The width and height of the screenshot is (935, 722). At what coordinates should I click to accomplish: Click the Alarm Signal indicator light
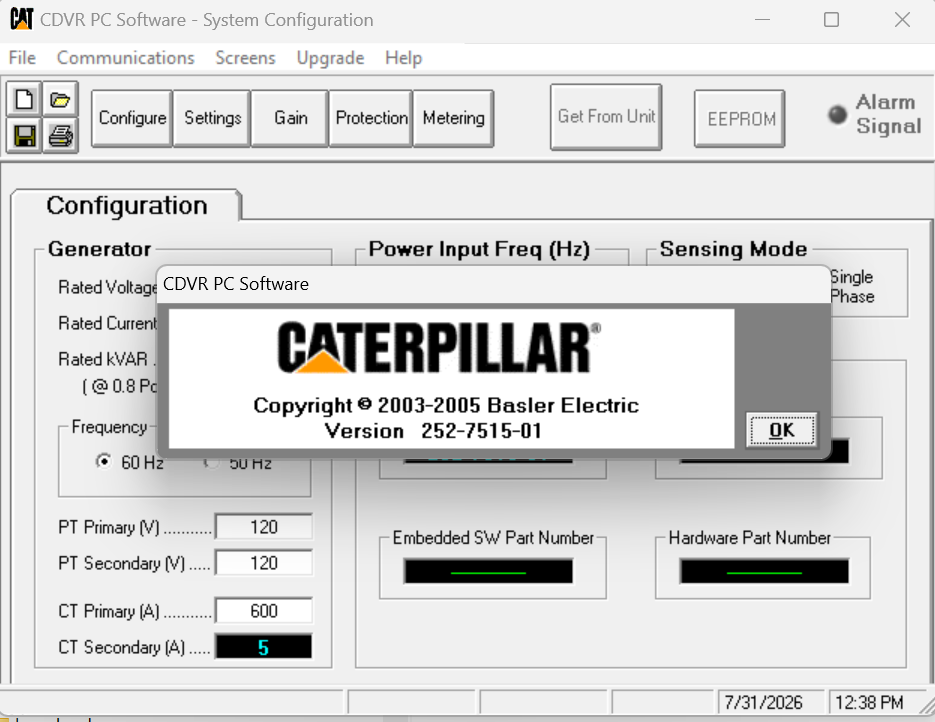[837, 114]
